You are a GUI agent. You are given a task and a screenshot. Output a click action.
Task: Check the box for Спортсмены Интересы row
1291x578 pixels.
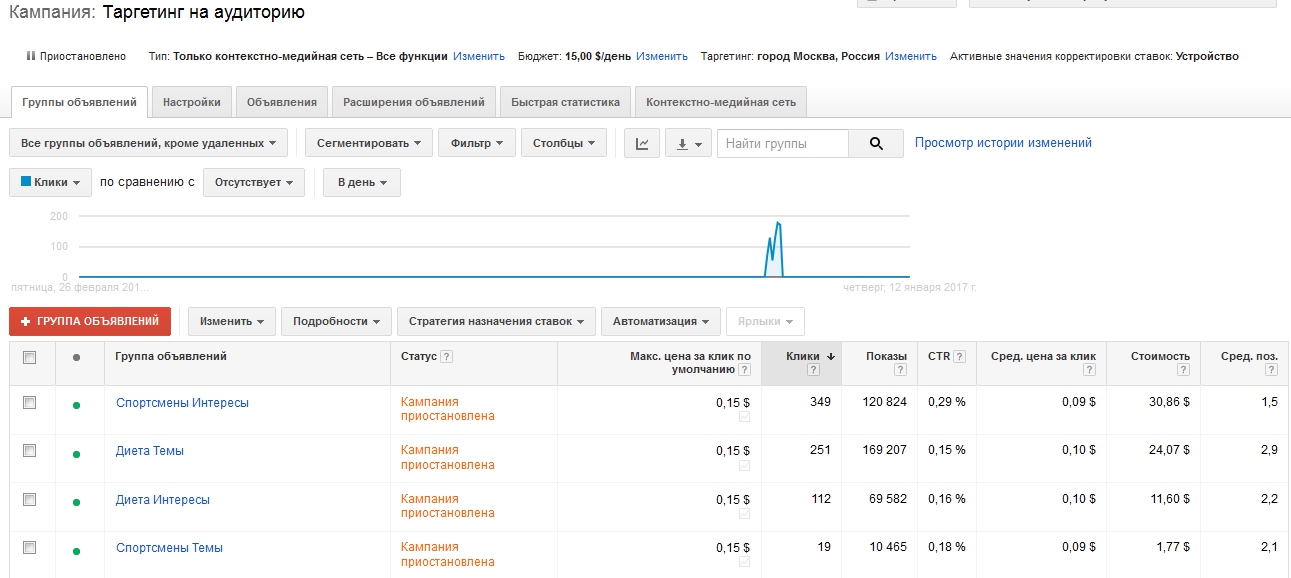[x=30, y=403]
